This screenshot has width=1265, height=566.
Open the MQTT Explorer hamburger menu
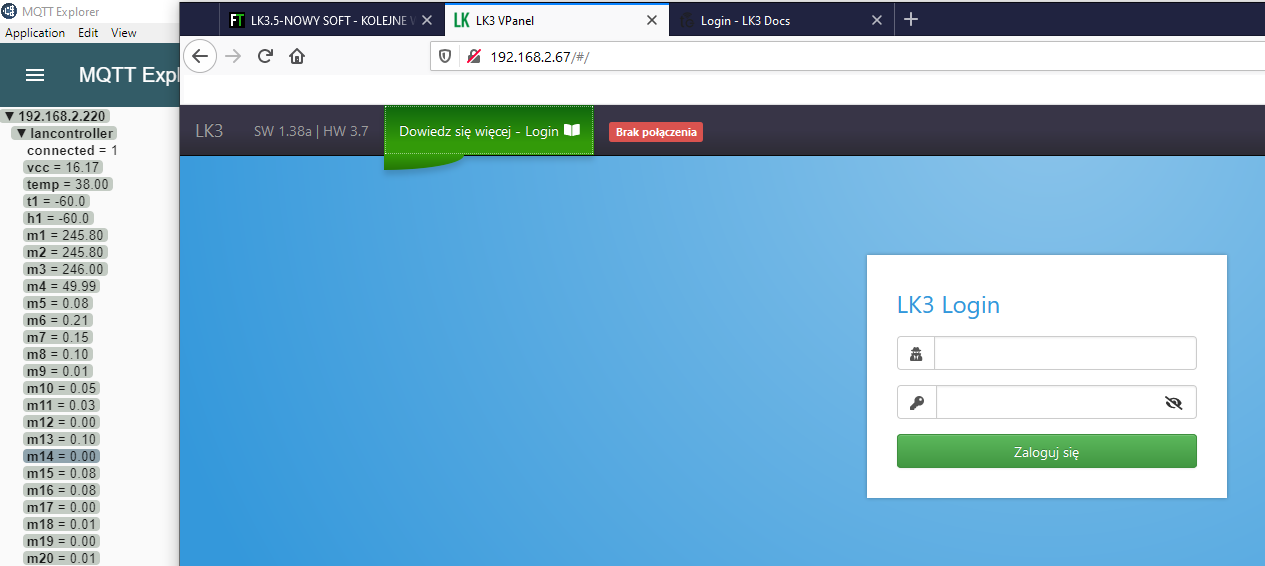(35, 75)
